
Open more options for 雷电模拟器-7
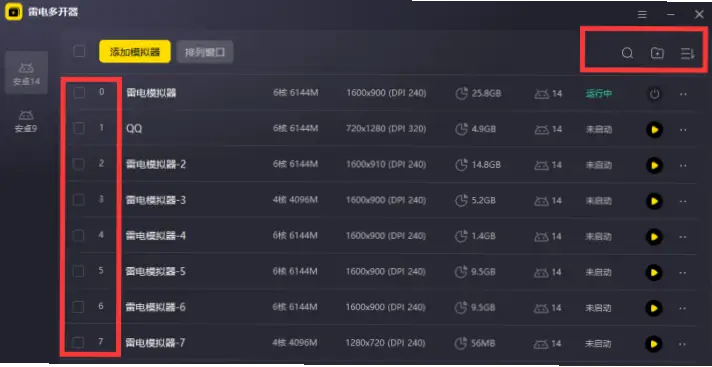(x=683, y=344)
